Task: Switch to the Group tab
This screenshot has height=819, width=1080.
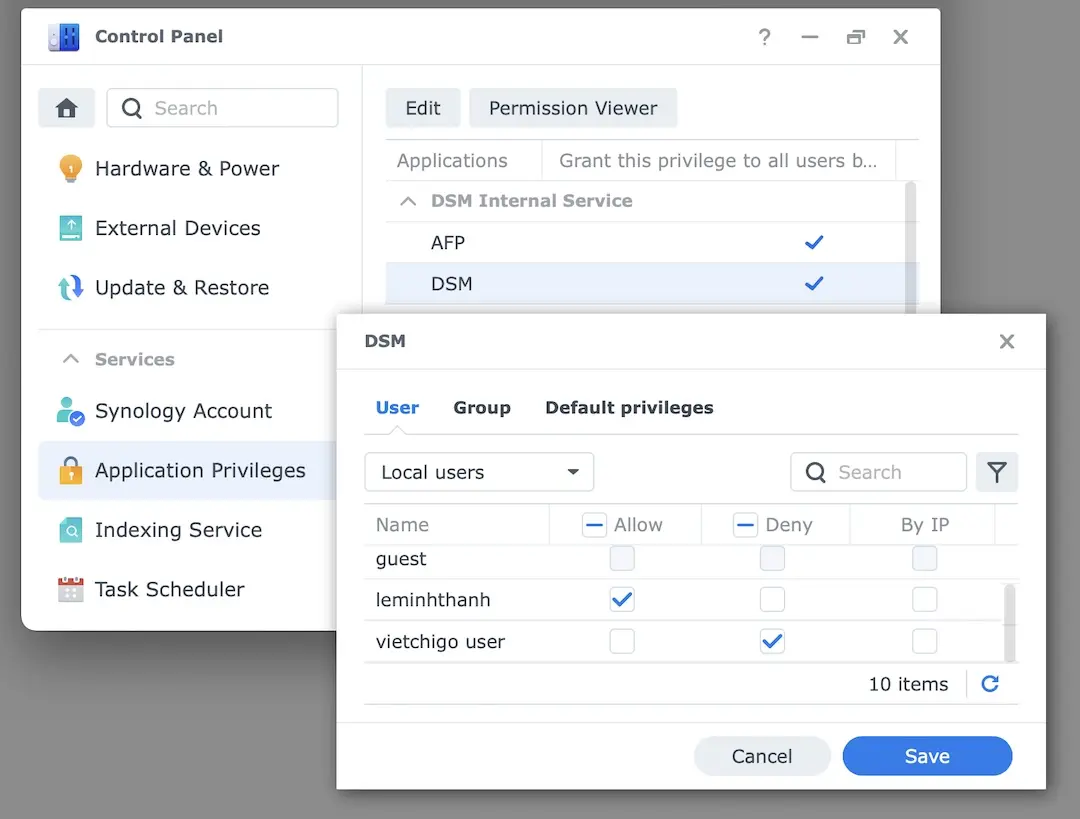Action: pyautogui.click(x=482, y=408)
